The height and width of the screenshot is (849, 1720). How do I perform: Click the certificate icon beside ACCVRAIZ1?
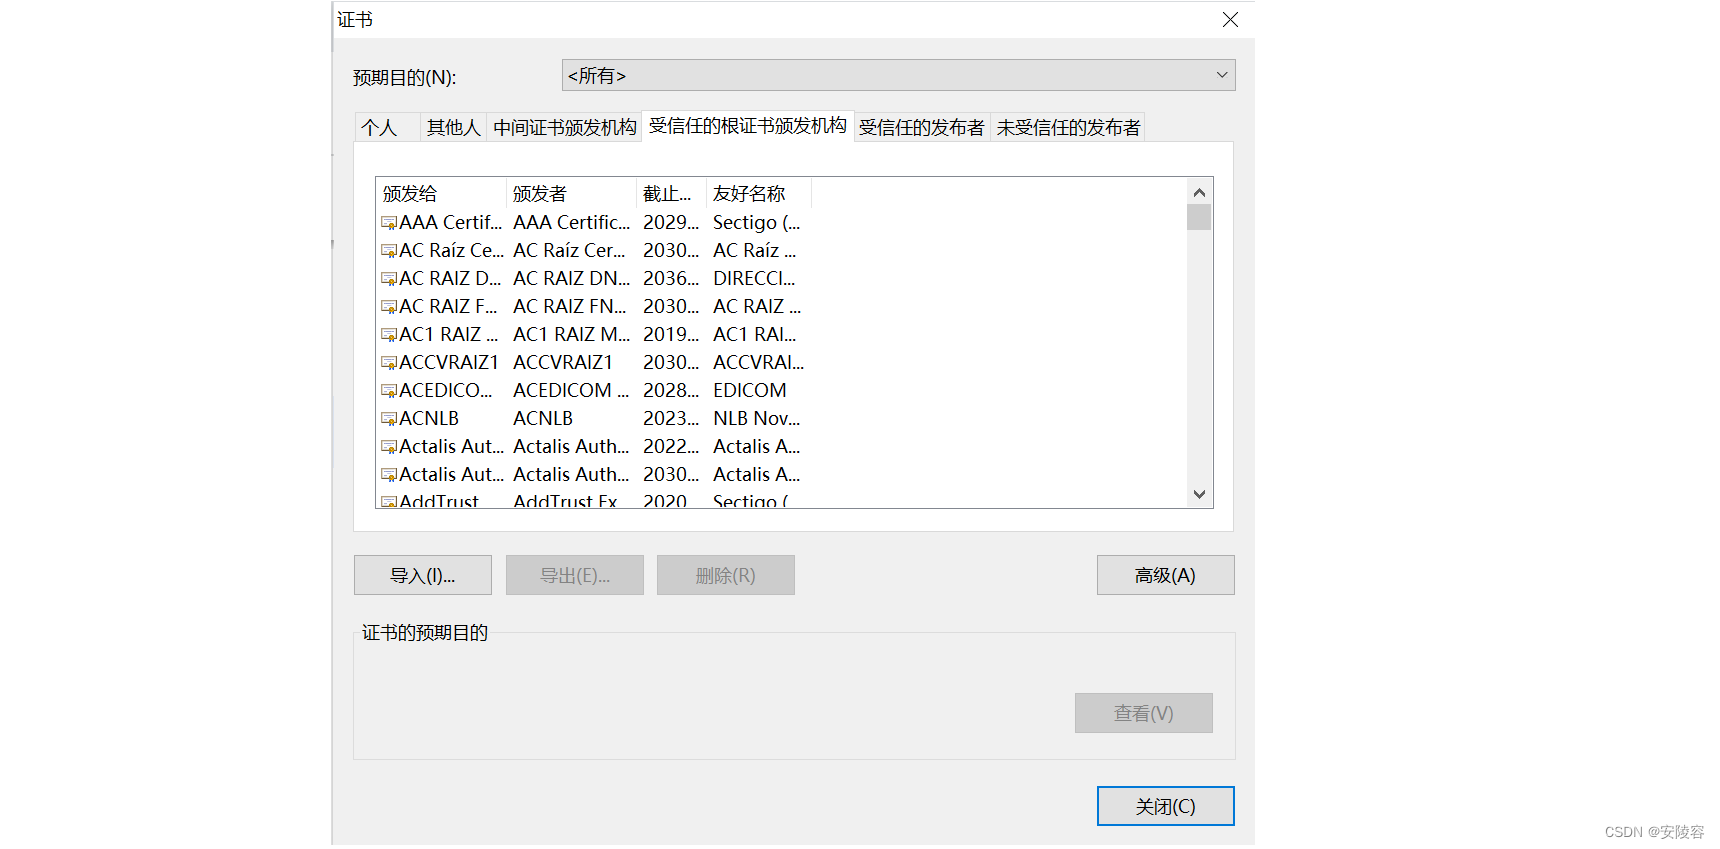pos(389,363)
